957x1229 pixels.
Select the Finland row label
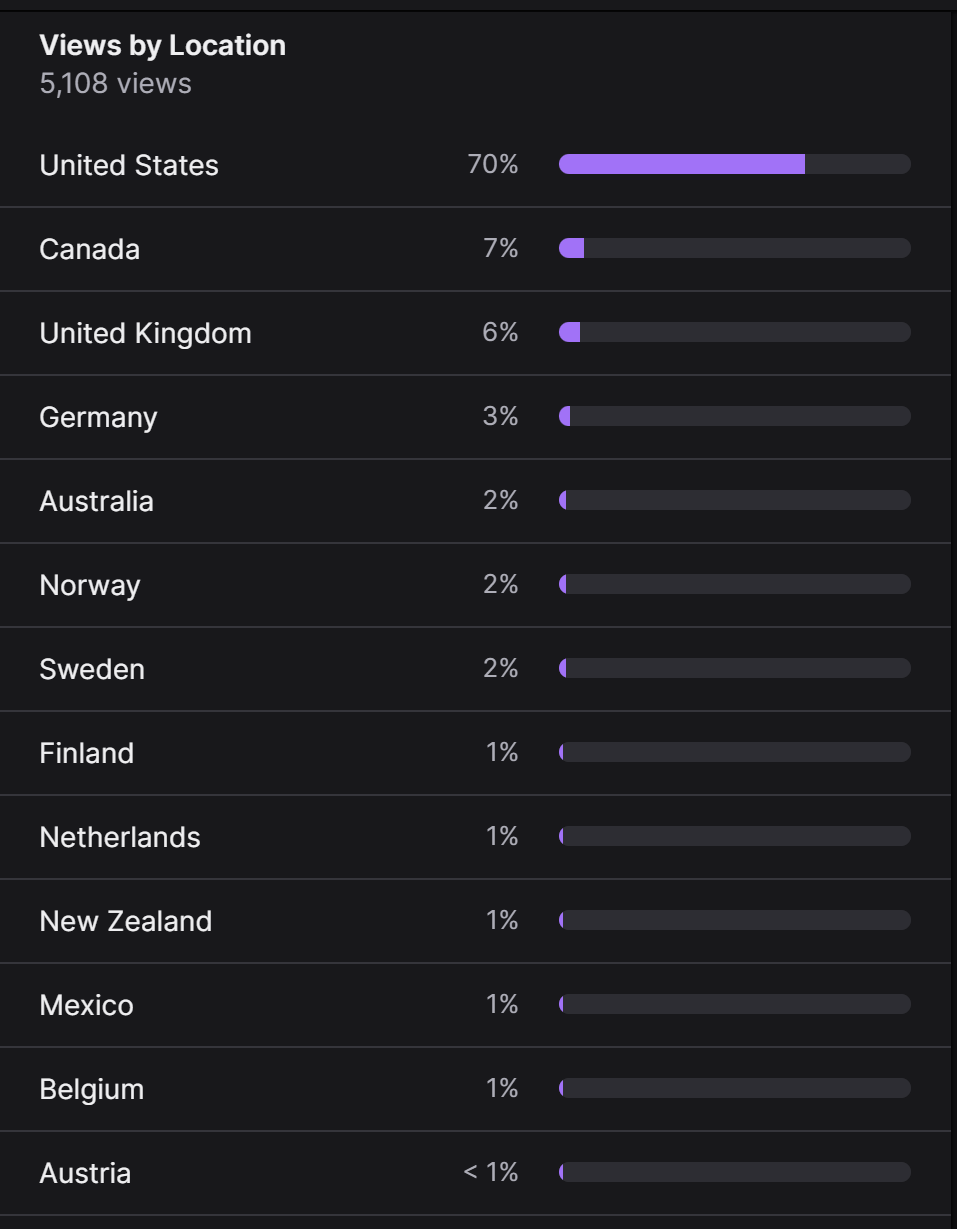[86, 753]
